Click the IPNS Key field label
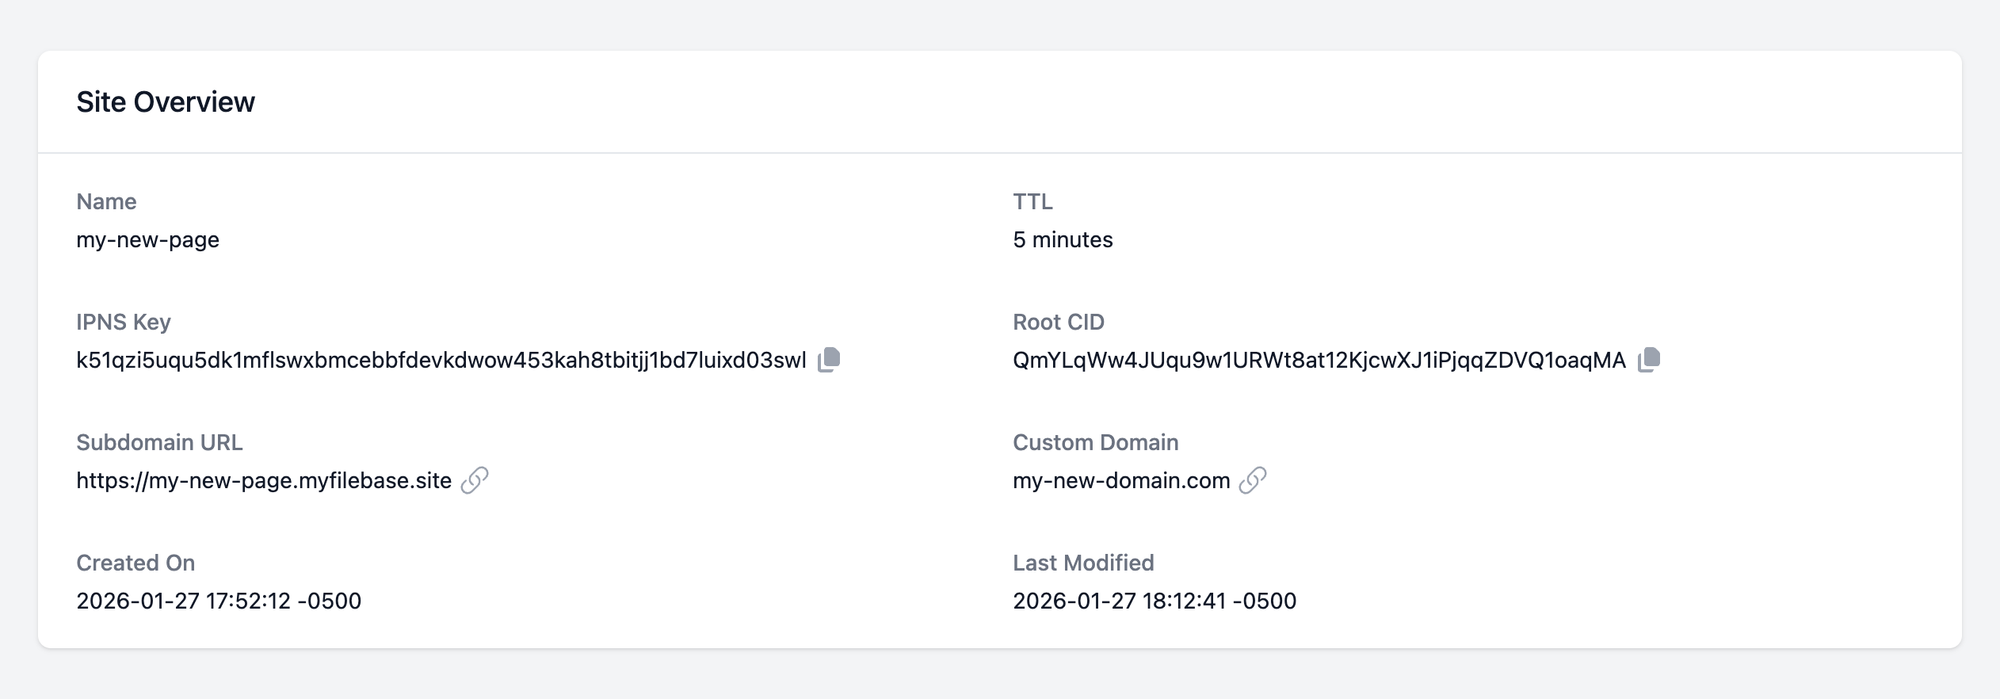The image size is (2000, 699). click(124, 322)
